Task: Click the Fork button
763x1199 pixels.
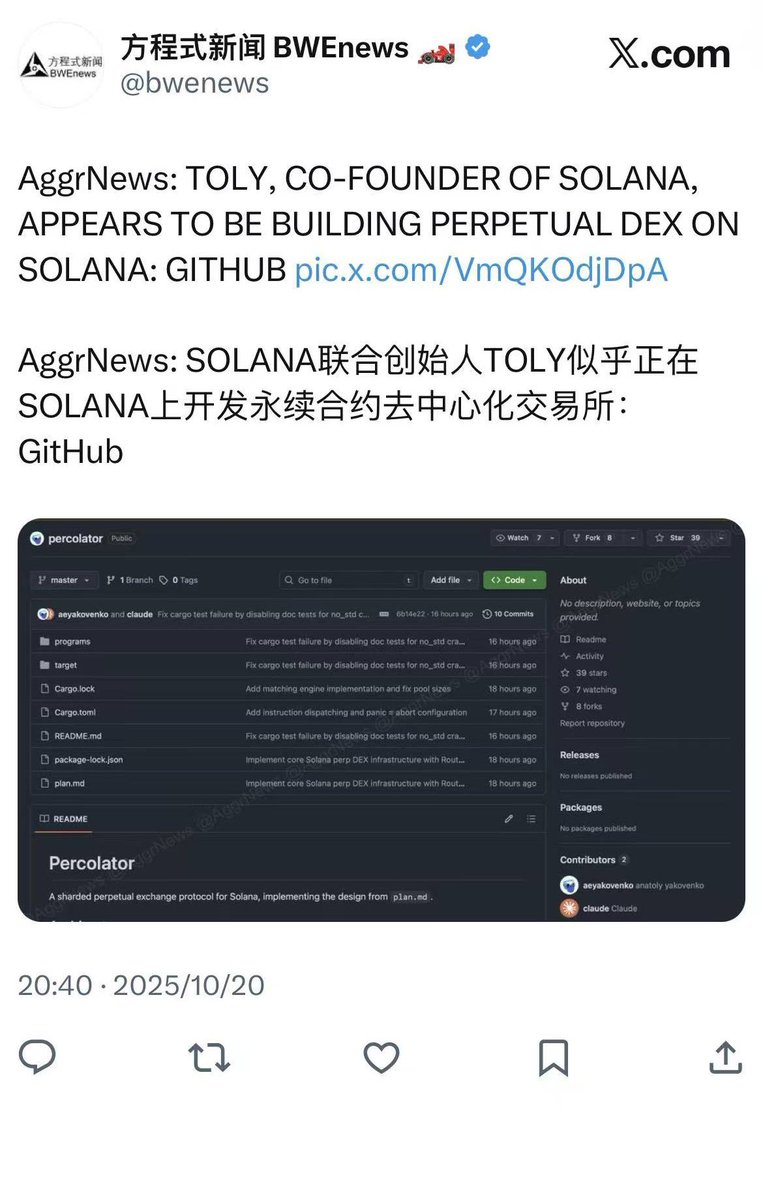Action: (603, 538)
